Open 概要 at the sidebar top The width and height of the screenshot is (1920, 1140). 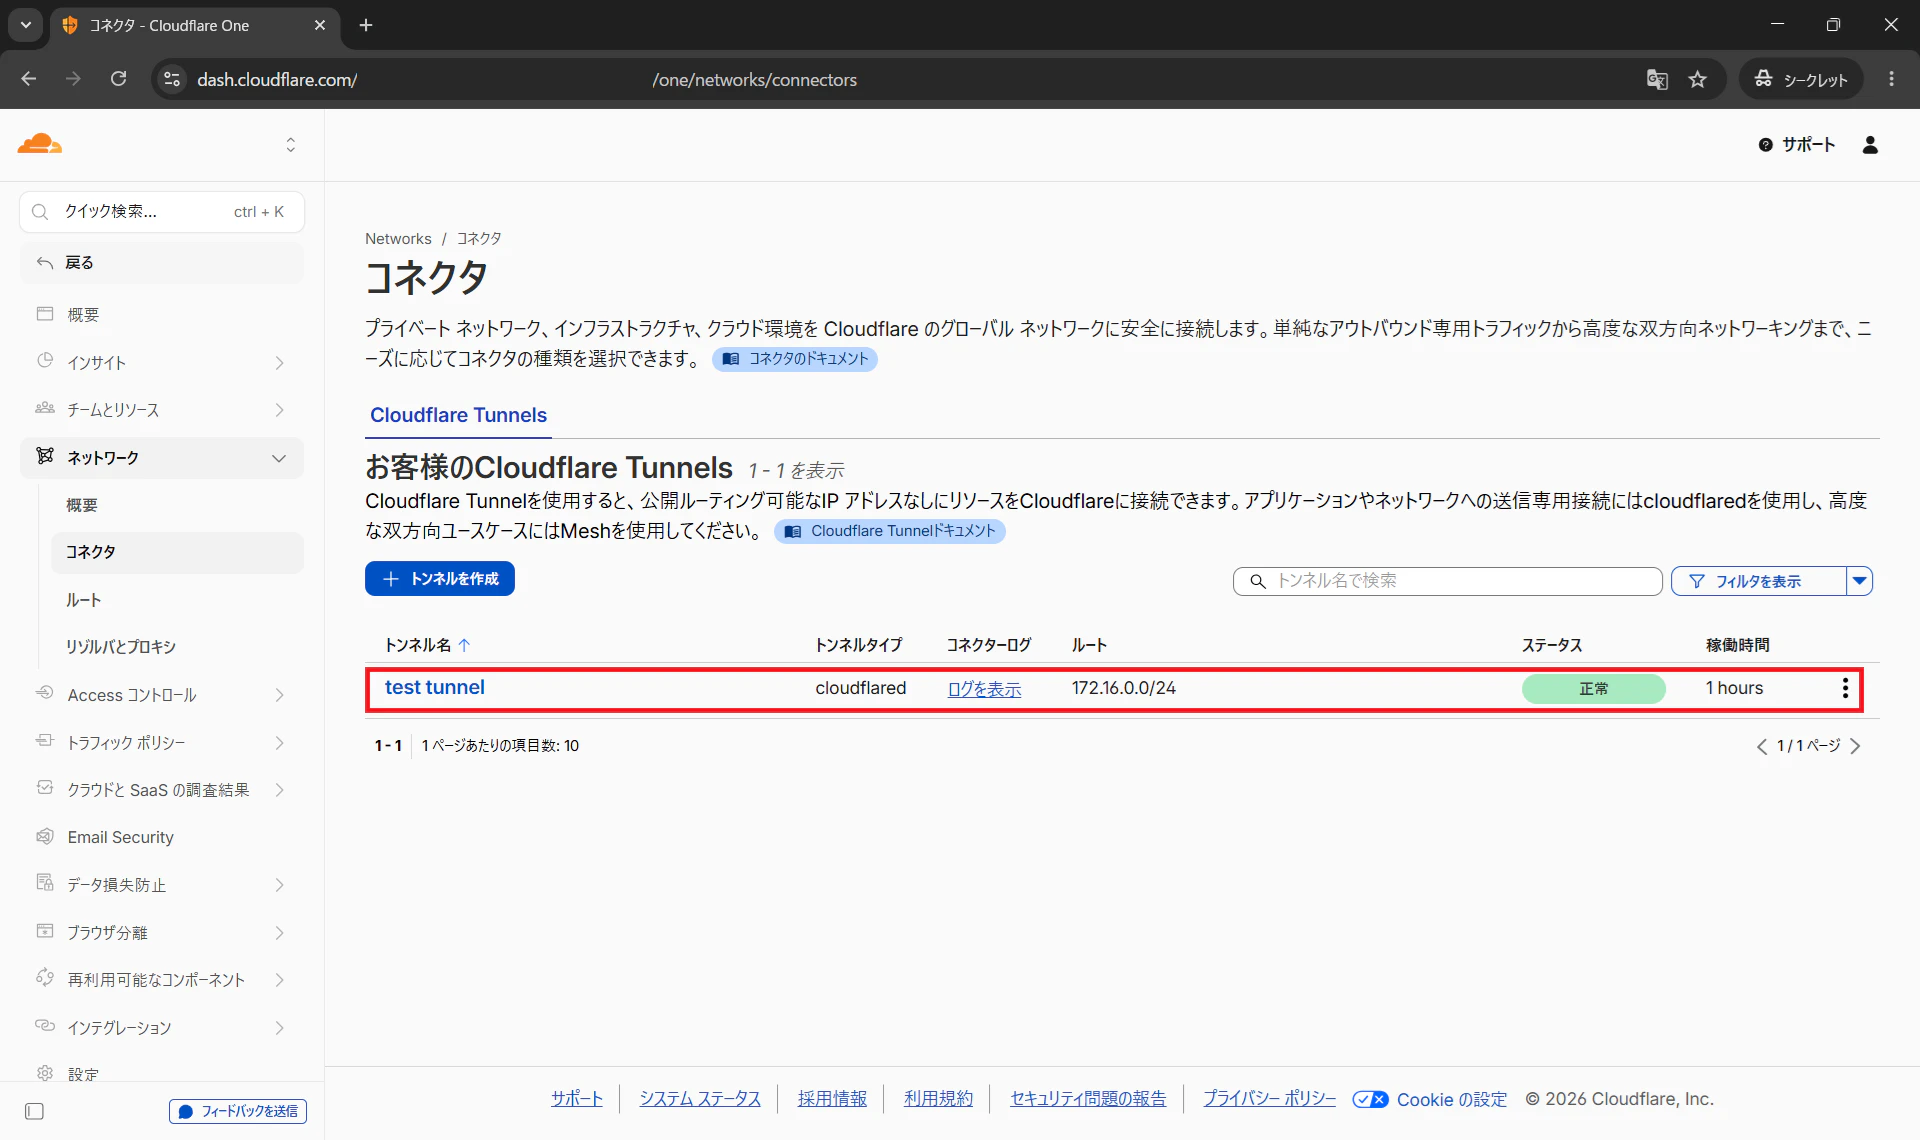83,314
